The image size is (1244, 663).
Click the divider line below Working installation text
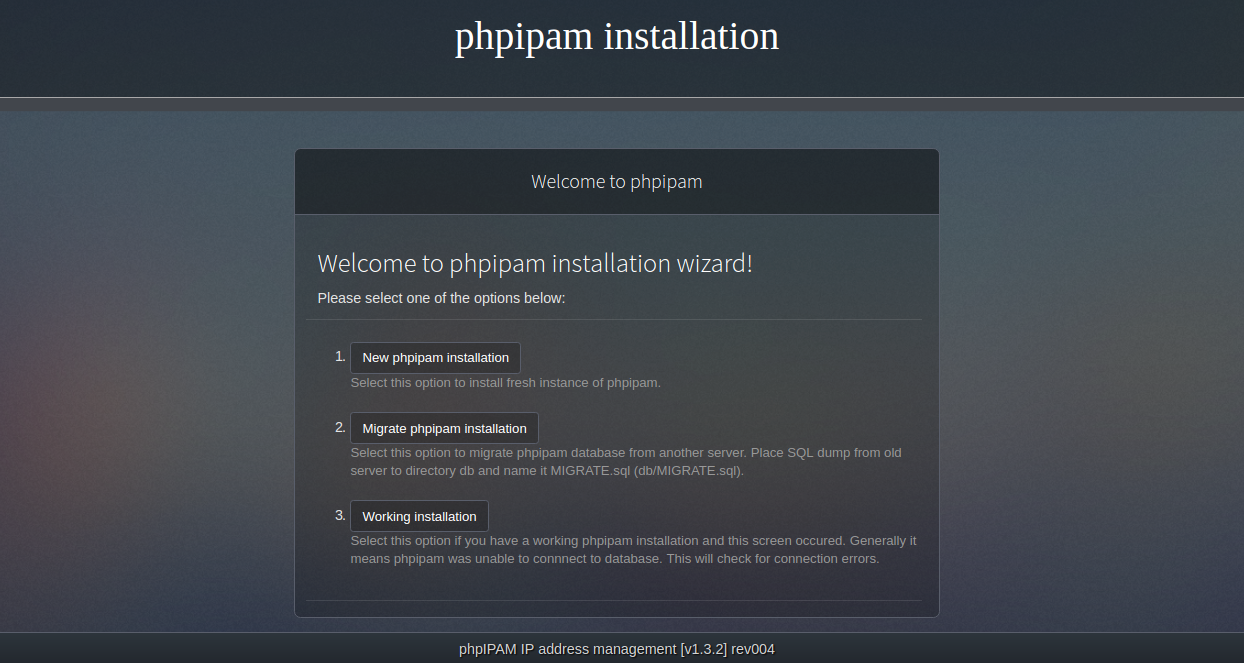coord(614,601)
